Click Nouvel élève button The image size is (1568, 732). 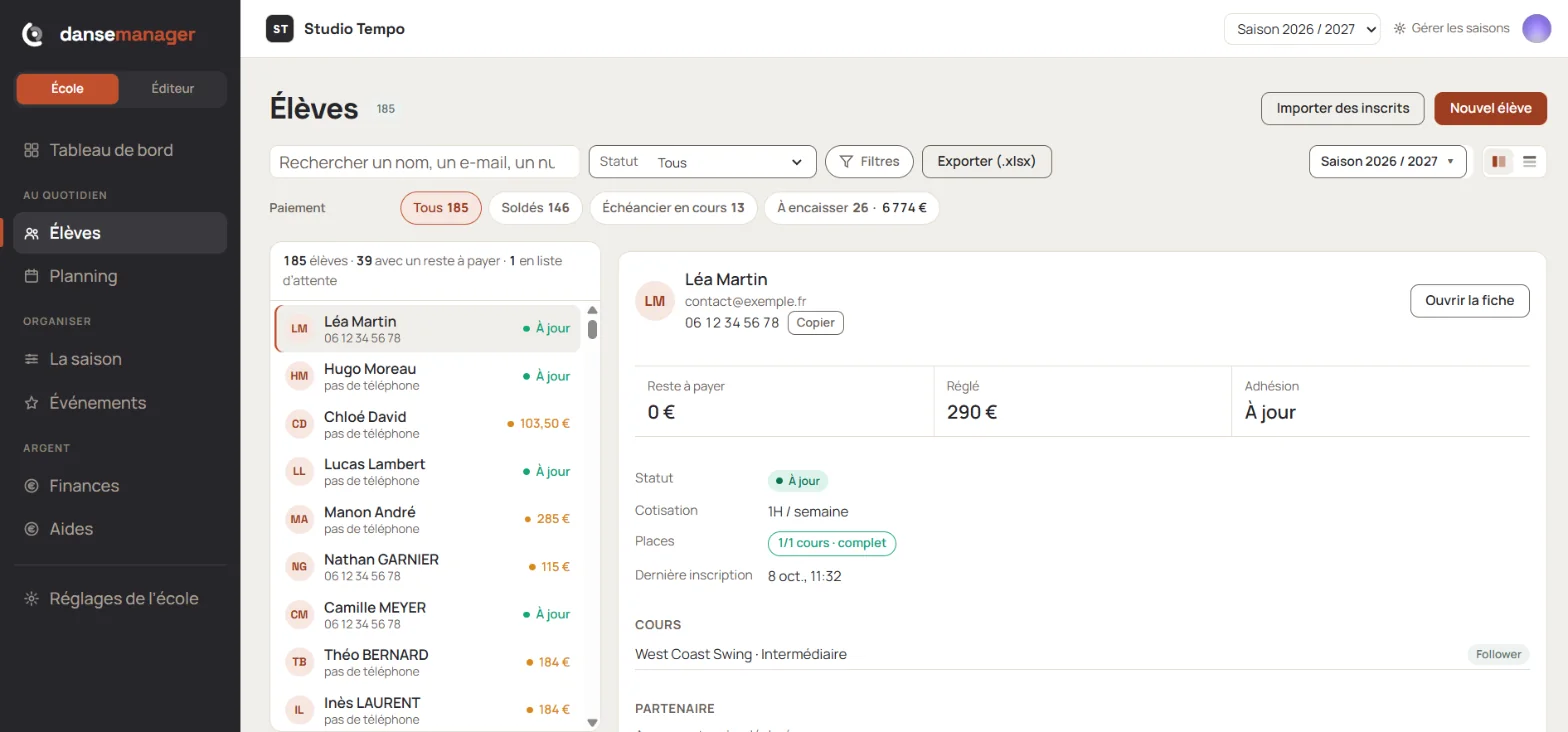pyautogui.click(x=1491, y=108)
